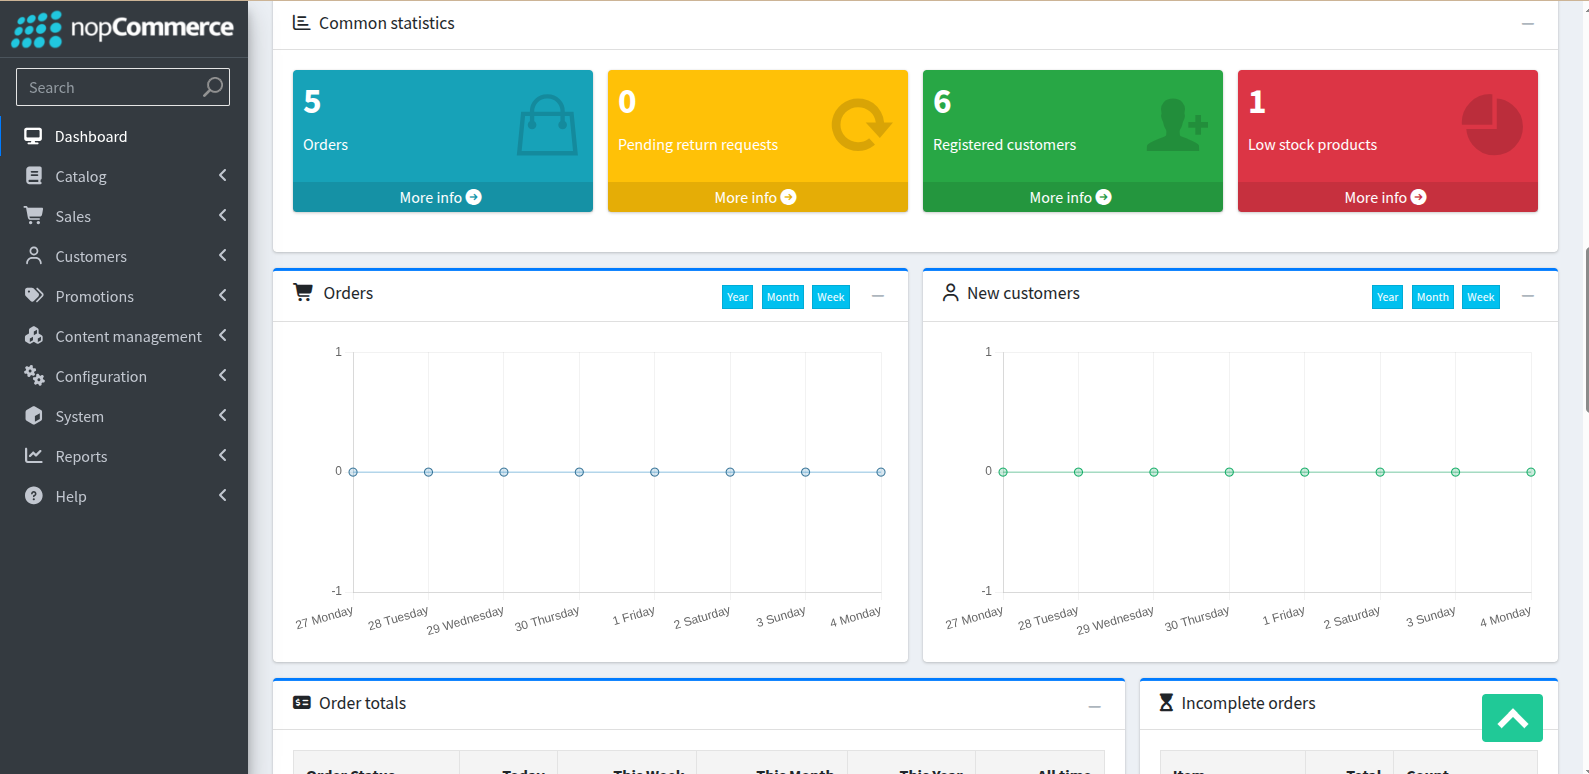Open the Configuration menu
Viewport: 1589px width, 774px height.
124,376
